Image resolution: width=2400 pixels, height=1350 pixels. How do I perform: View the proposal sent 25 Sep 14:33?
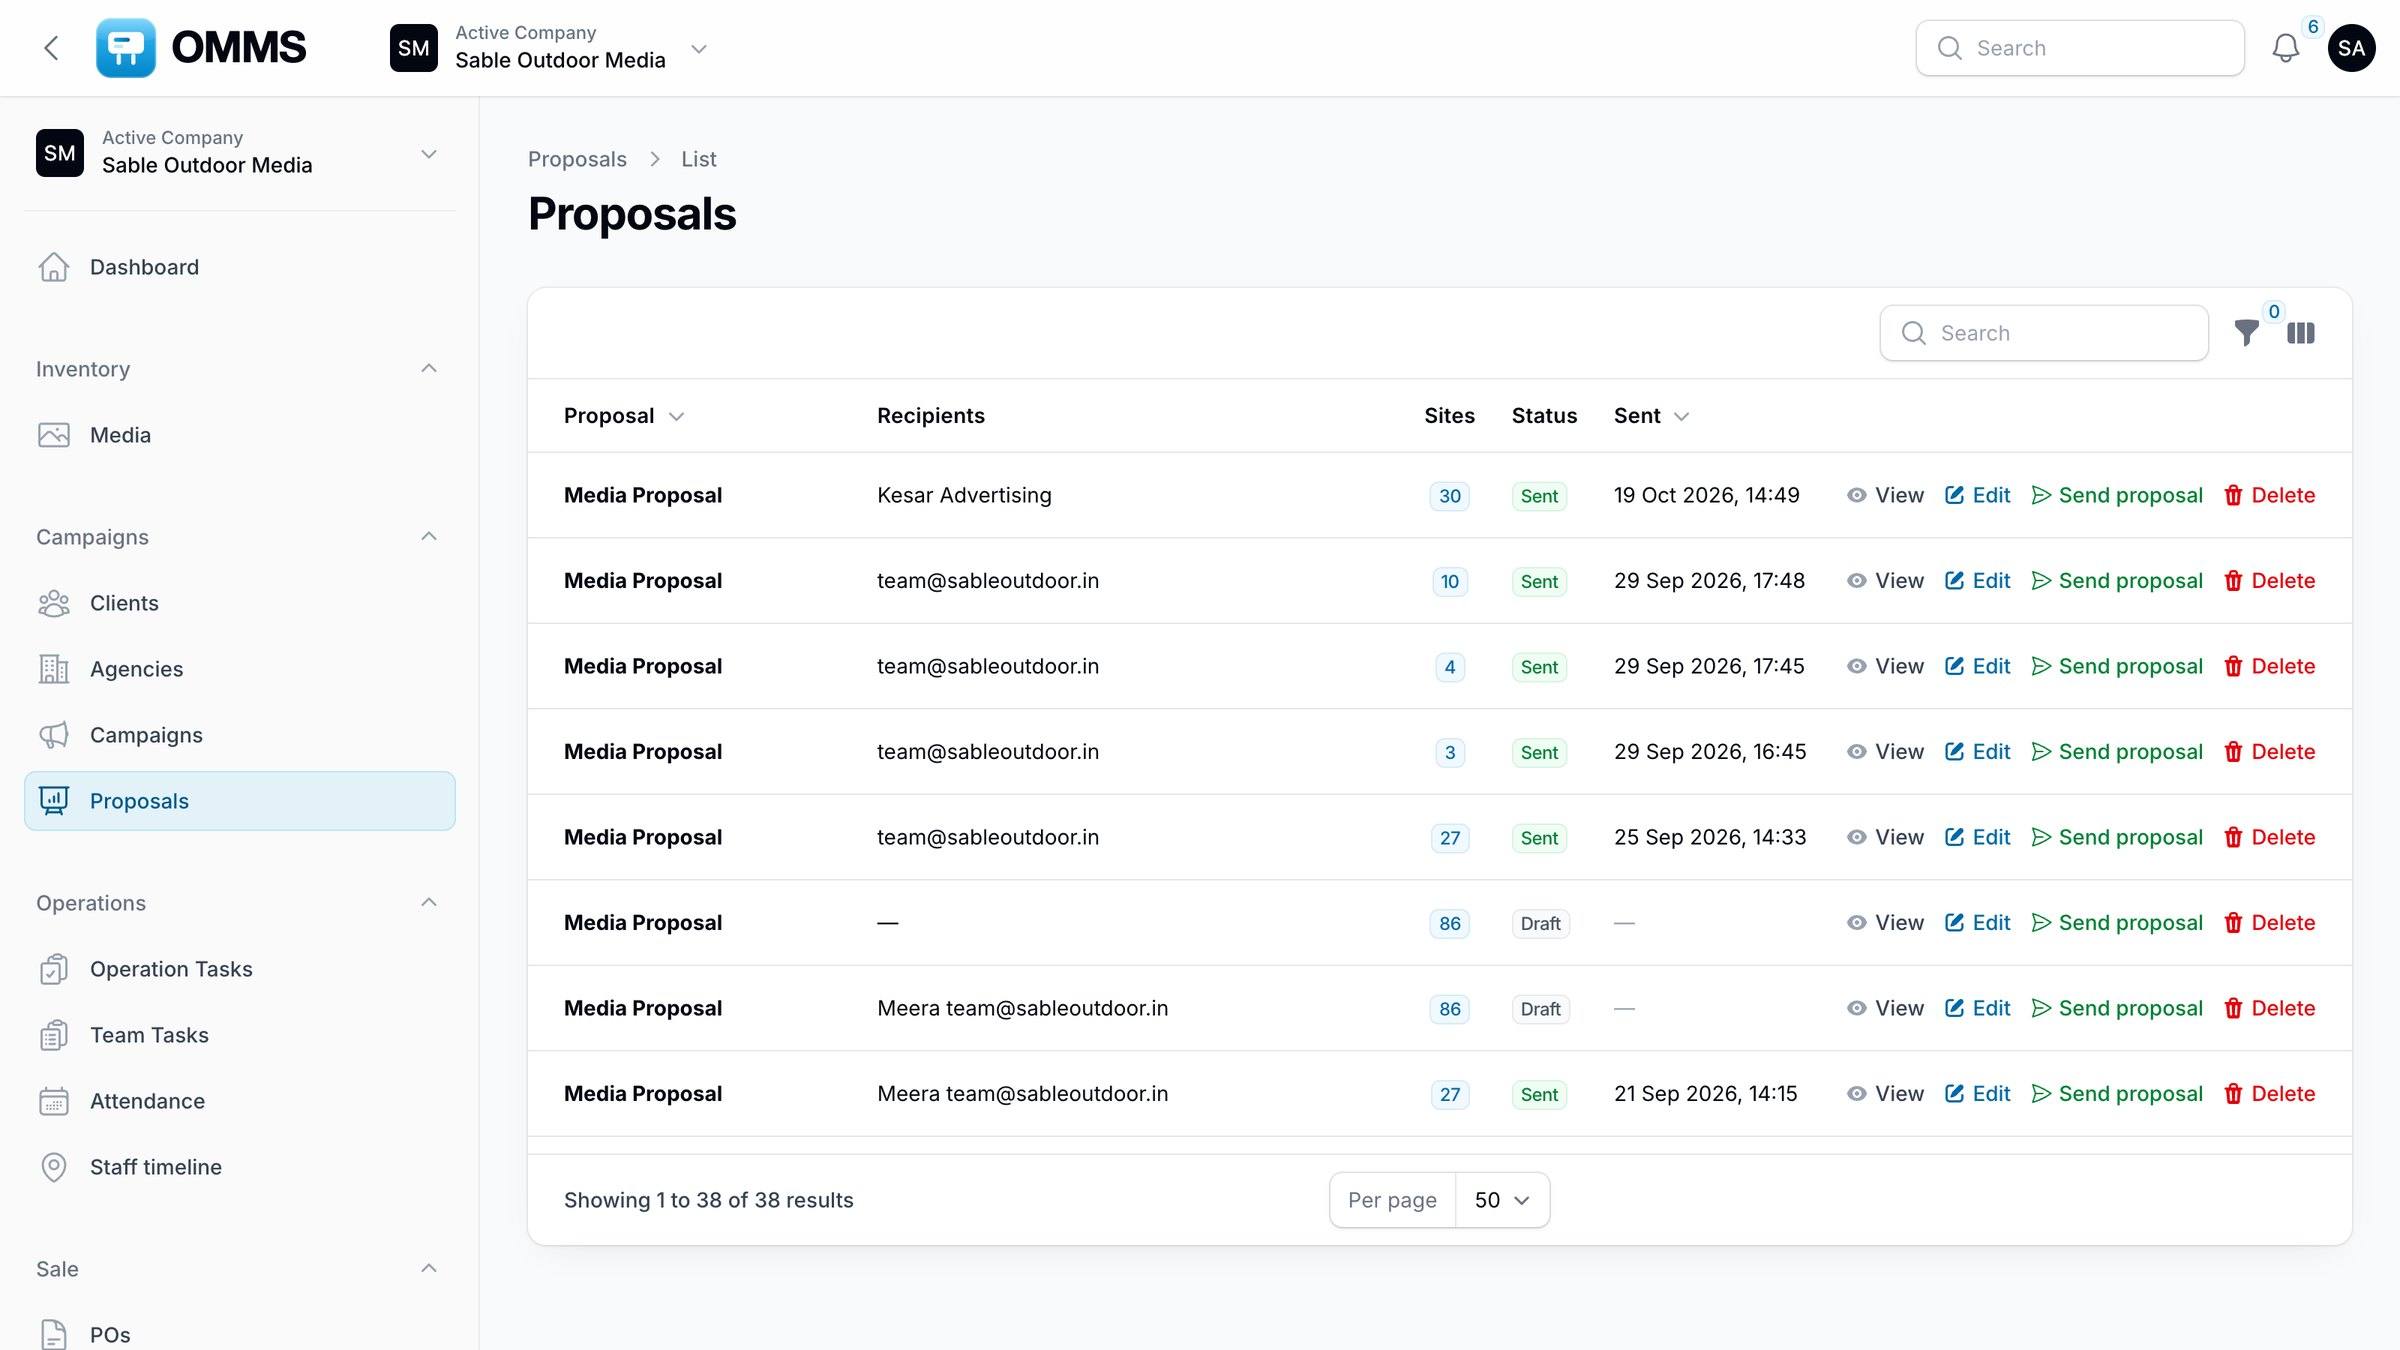coord(1885,837)
